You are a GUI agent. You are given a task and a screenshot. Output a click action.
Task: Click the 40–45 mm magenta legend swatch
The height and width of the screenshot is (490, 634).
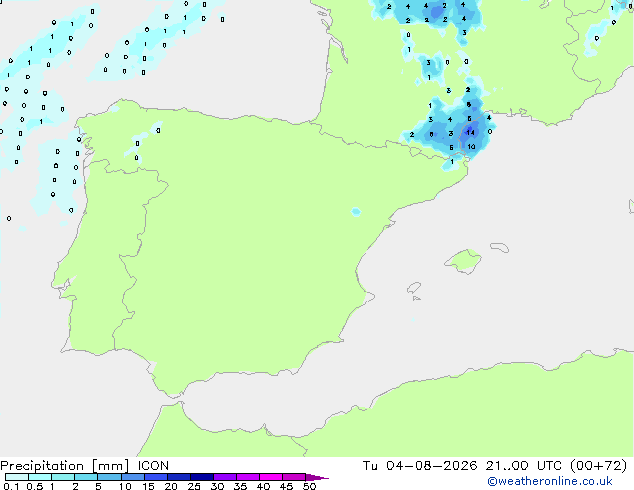(271, 477)
